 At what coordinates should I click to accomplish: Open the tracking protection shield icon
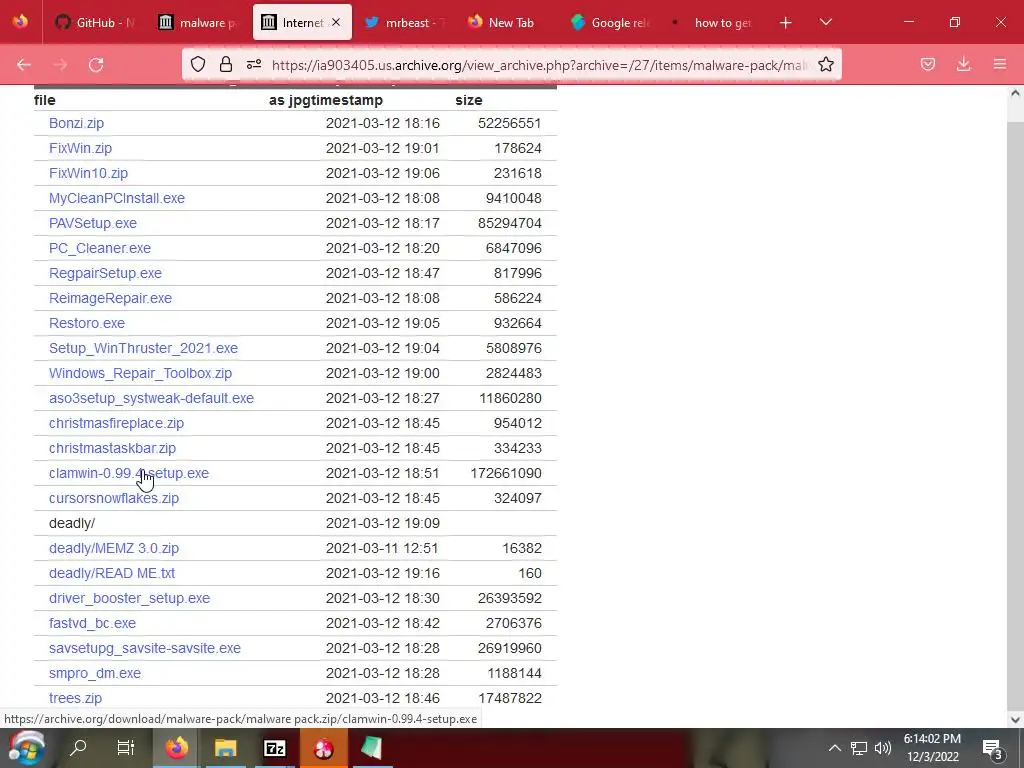198,64
